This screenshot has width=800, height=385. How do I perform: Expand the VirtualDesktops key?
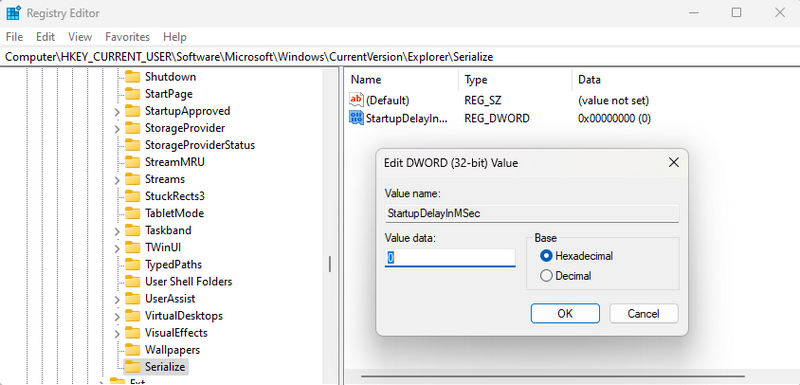pyautogui.click(x=117, y=317)
